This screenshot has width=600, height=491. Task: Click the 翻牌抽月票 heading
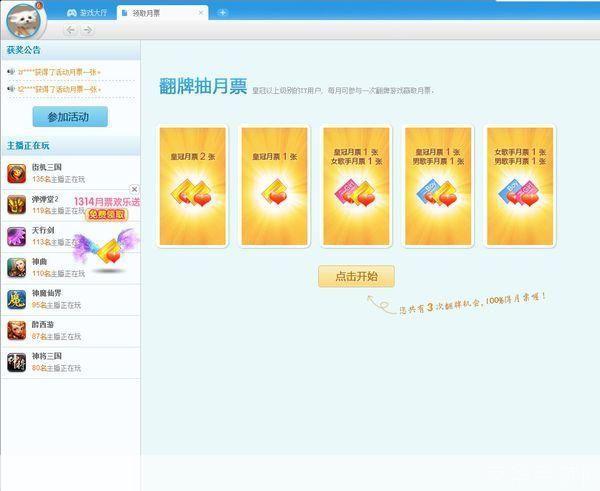pyautogui.click(x=203, y=86)
